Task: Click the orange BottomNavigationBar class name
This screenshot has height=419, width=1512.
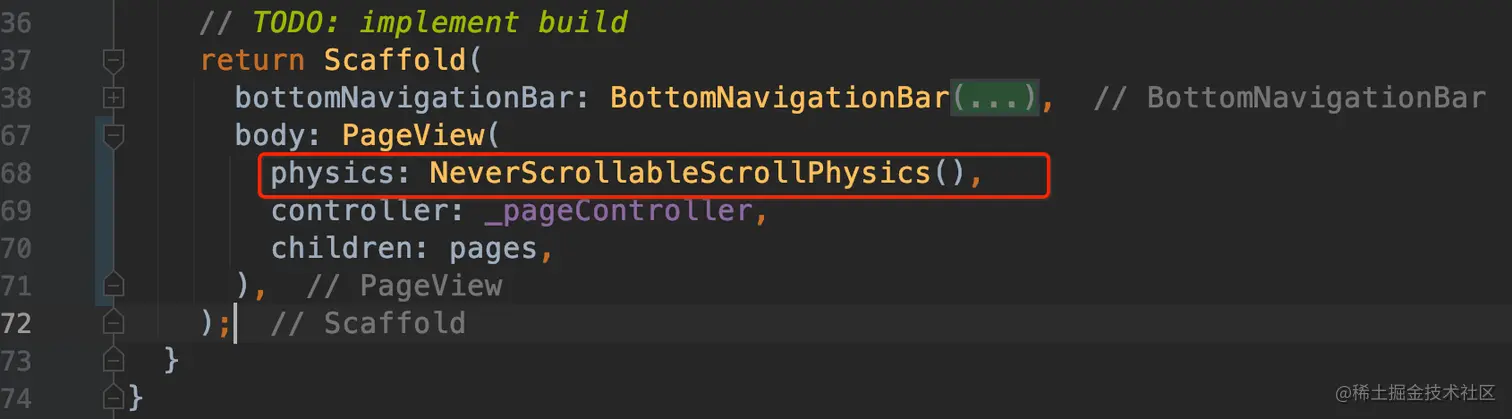Action: [x=779, y=98]
